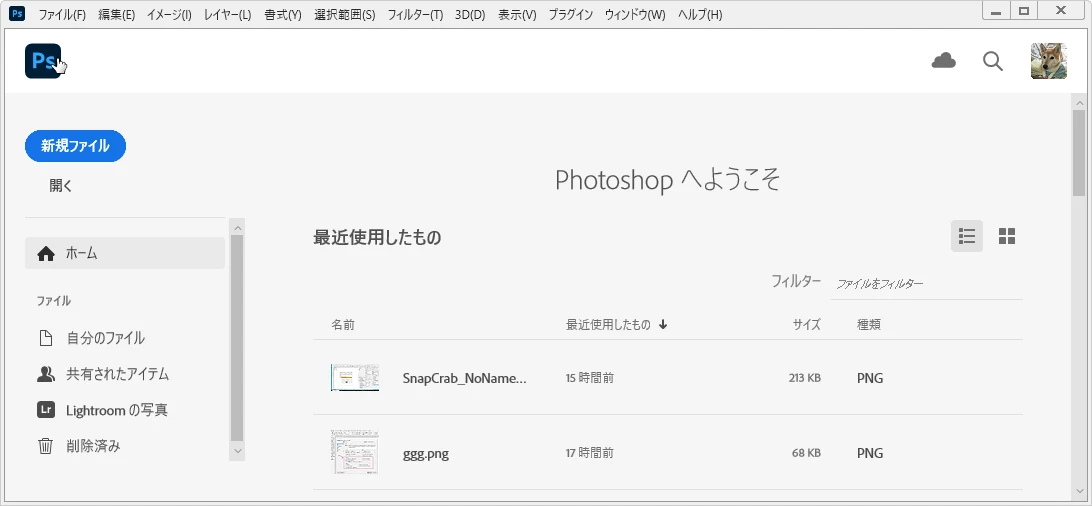Image resolution: width=1092 pixels, height=506 pixels.
Task: Open the cloud sync status icon
Action: 944,61
